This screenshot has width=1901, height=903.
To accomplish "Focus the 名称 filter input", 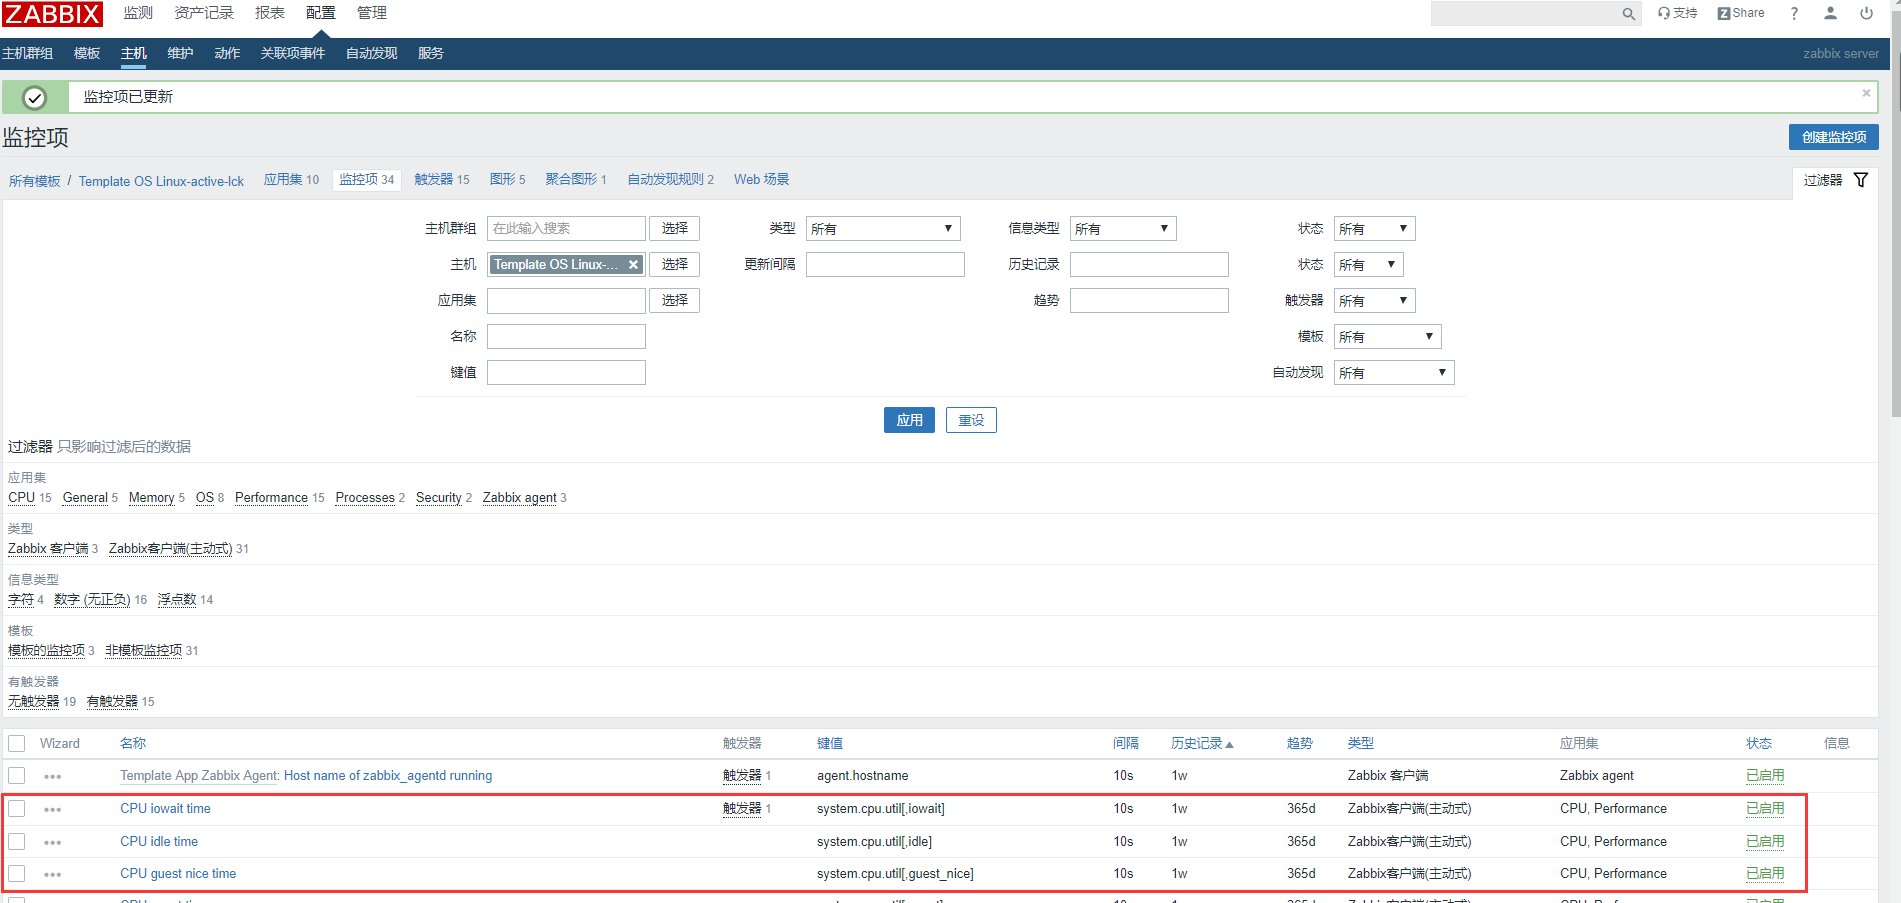I will tap(566, 337).
